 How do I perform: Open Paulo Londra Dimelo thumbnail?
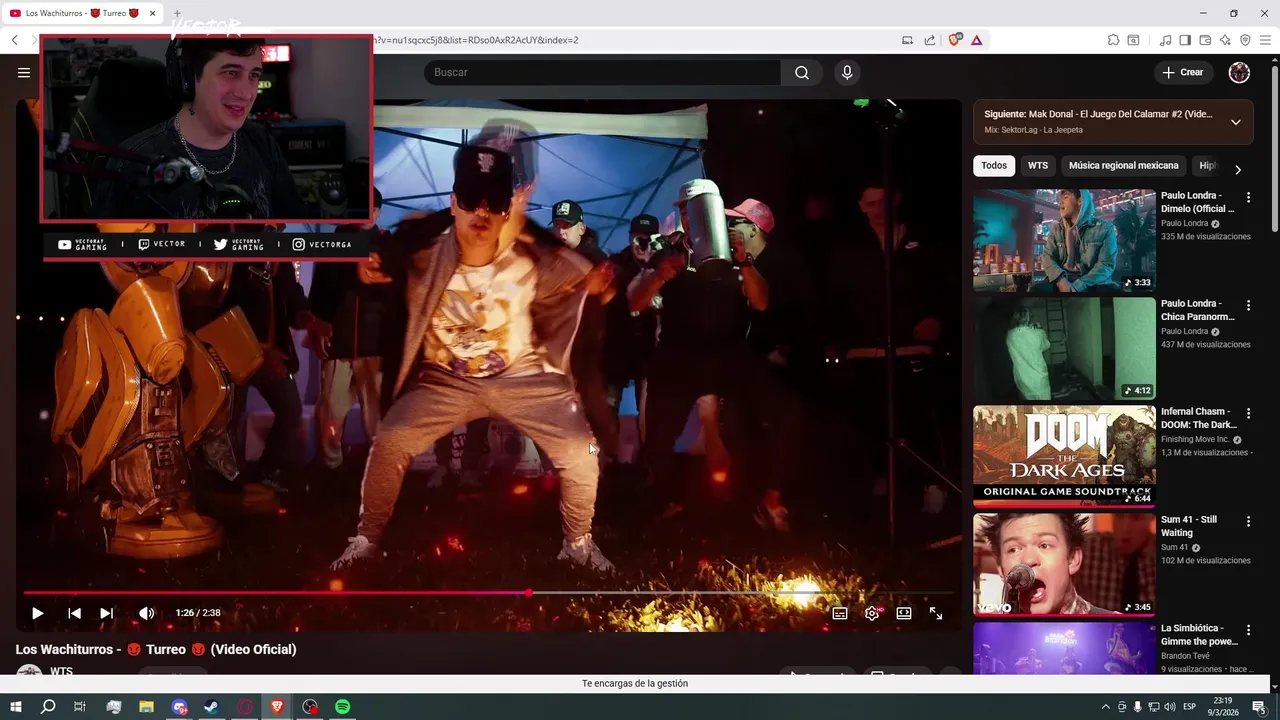coord(1064,240)
